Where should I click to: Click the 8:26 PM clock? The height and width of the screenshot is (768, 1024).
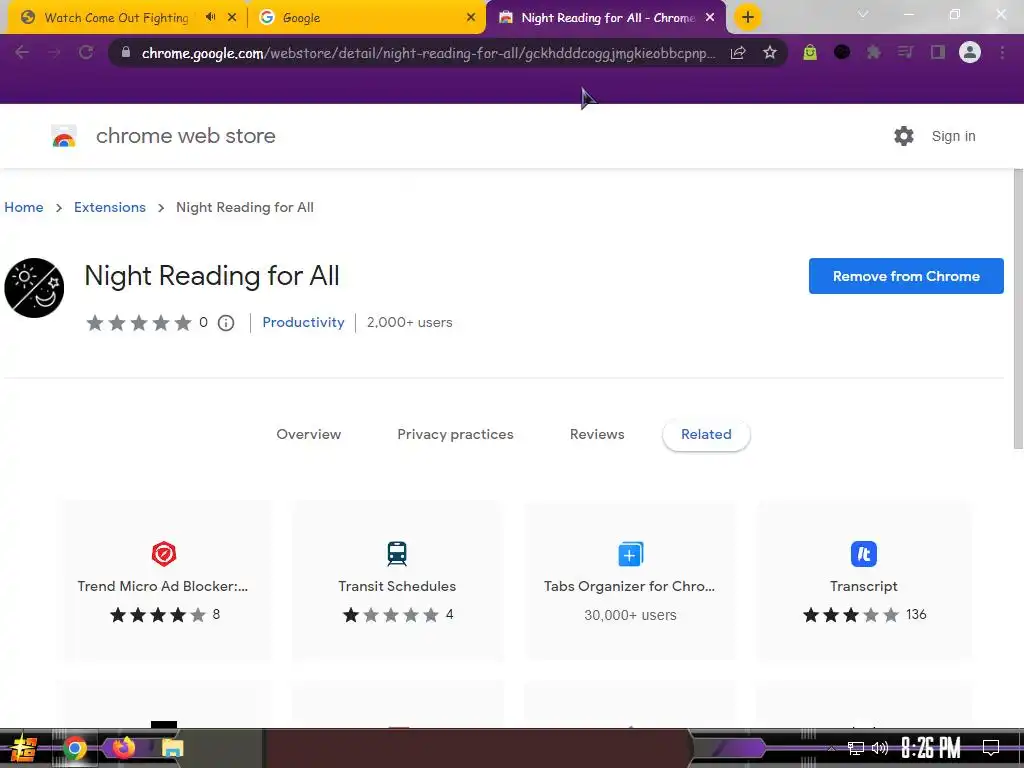click(x=931, y=748)
